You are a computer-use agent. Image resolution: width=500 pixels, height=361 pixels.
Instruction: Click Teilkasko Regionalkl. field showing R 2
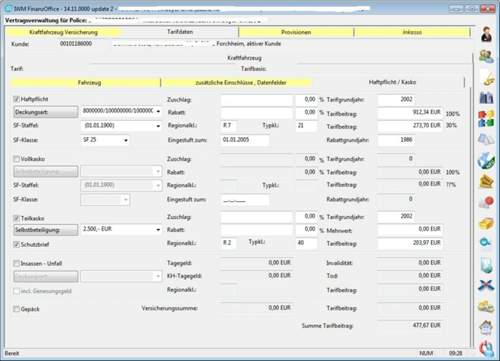(x=228, y=243)
